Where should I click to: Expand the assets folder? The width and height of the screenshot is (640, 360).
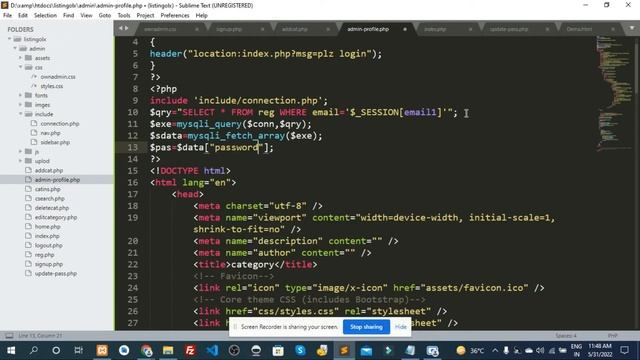pyautogui.click(x=20, y=58)
